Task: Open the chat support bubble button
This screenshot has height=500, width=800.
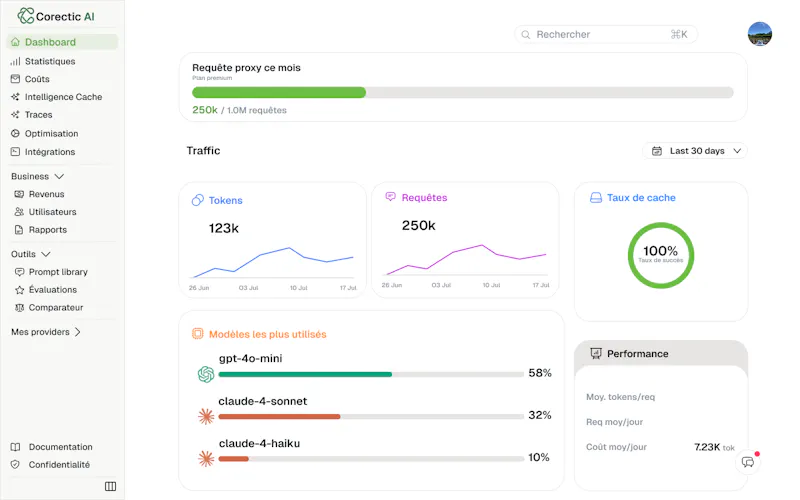Action: pos(748,462)
